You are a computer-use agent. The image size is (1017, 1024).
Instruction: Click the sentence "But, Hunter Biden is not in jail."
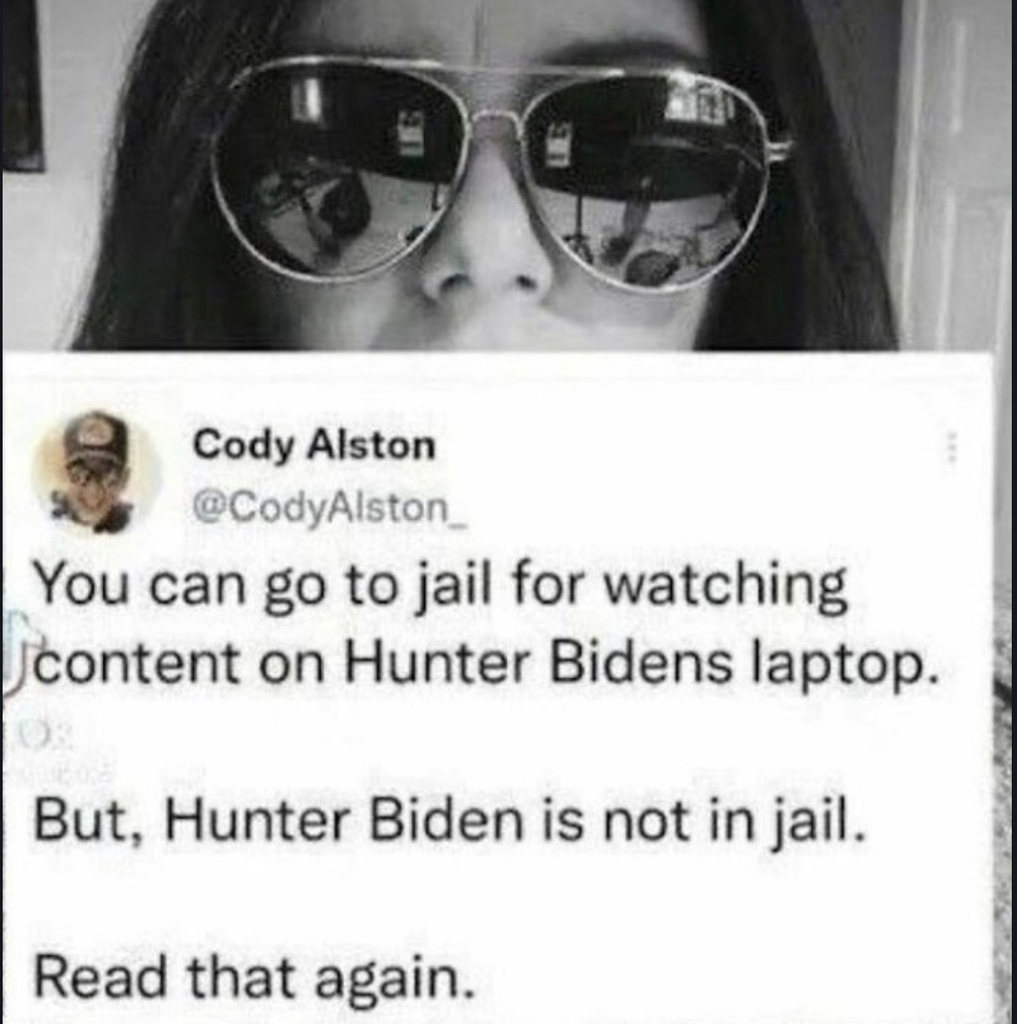pyautogui.click(x=451, y=822)
